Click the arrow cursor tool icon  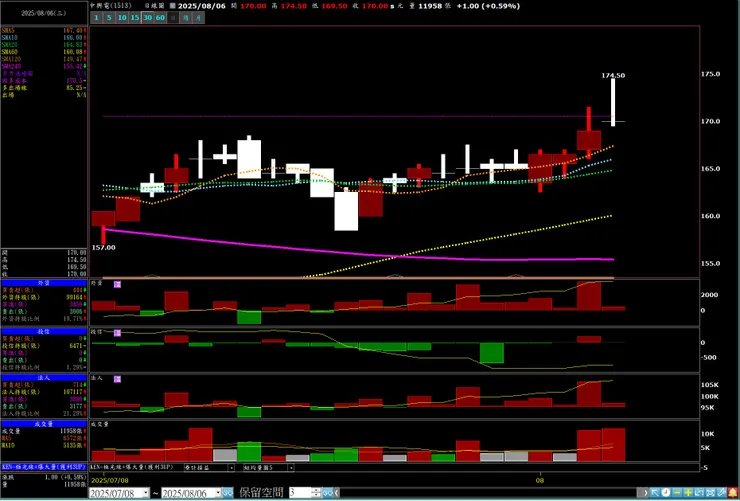point(654,493)
